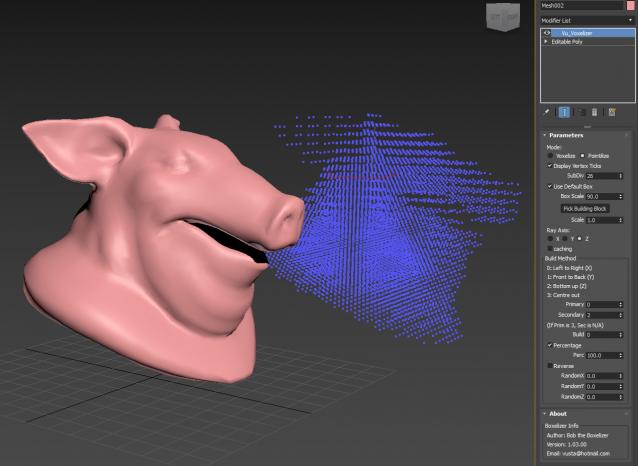Image resolution: width=638 pixels, height=466 pixels.
Task: Click the RandomY spinner arrows
Action: [x=621, y=386]
